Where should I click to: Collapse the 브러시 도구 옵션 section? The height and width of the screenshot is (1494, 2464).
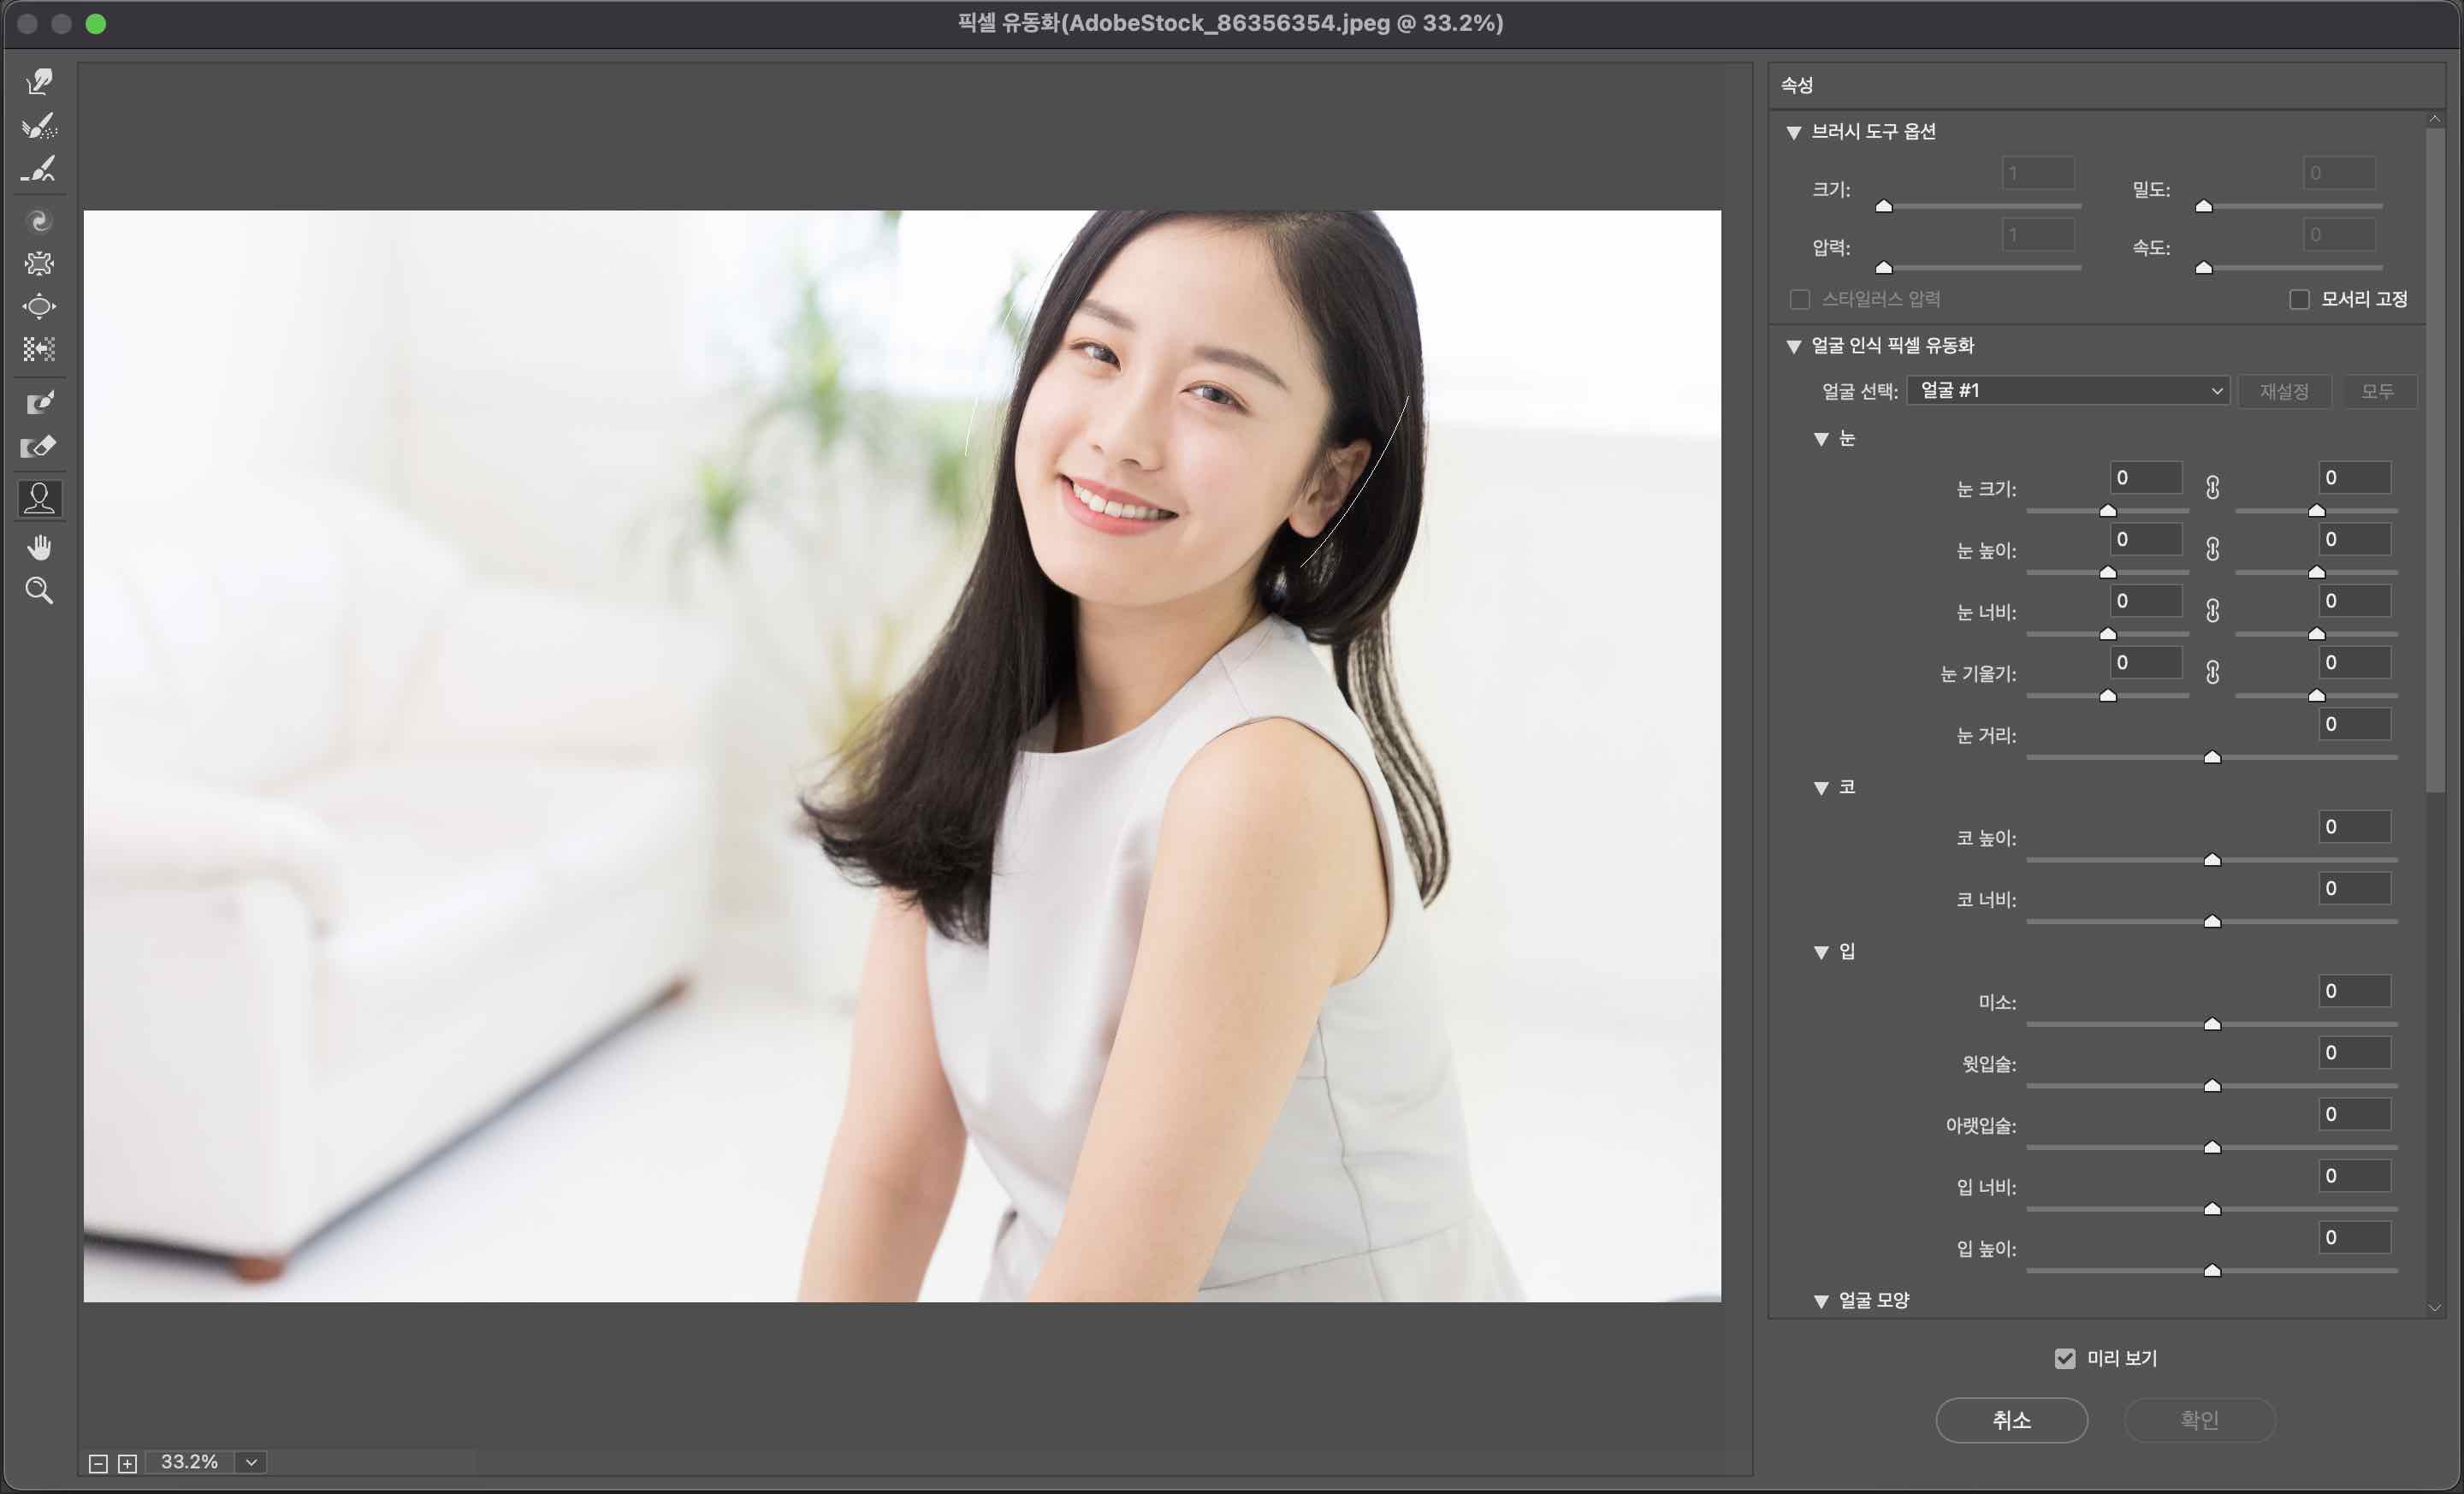(1794, 132)
